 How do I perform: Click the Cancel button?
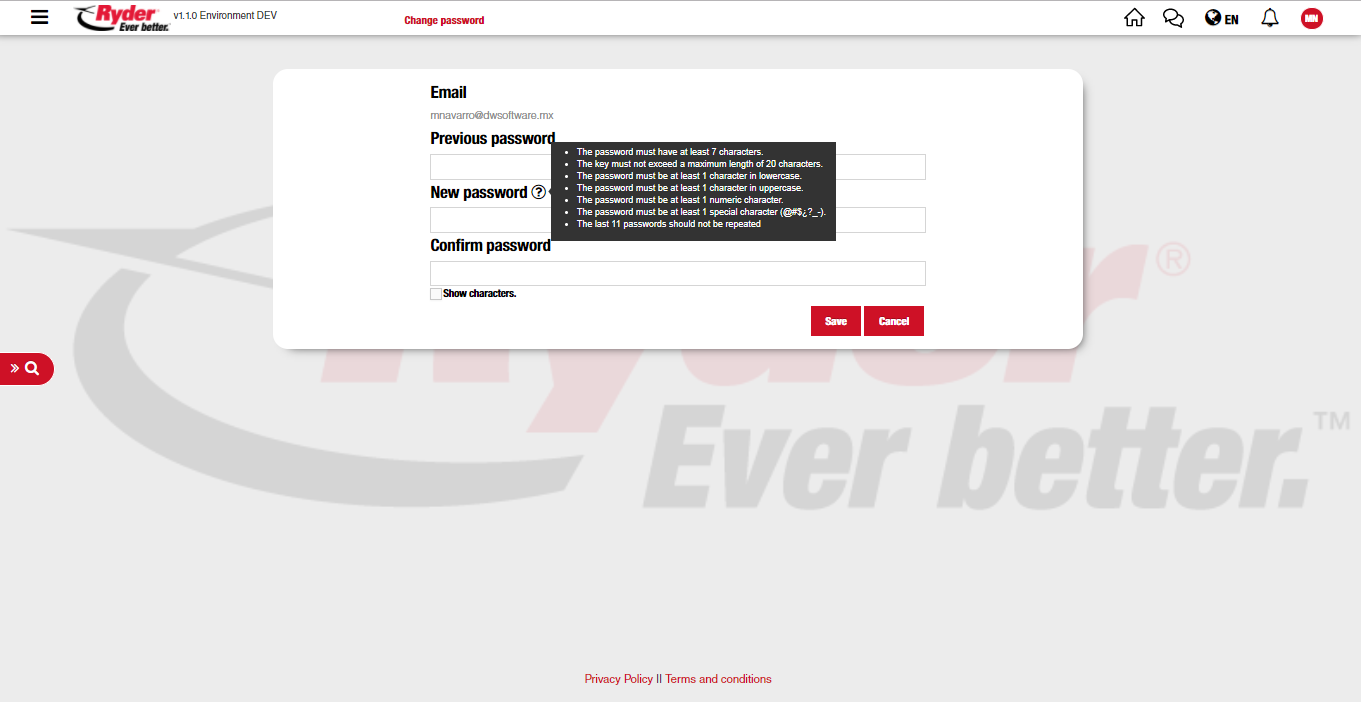coord(893,321)
